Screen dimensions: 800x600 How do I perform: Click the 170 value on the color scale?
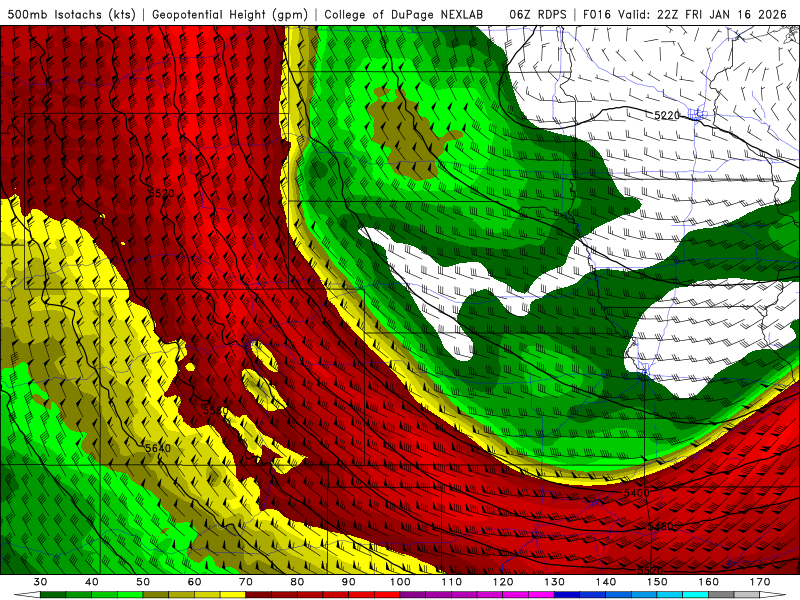point(760,582)
